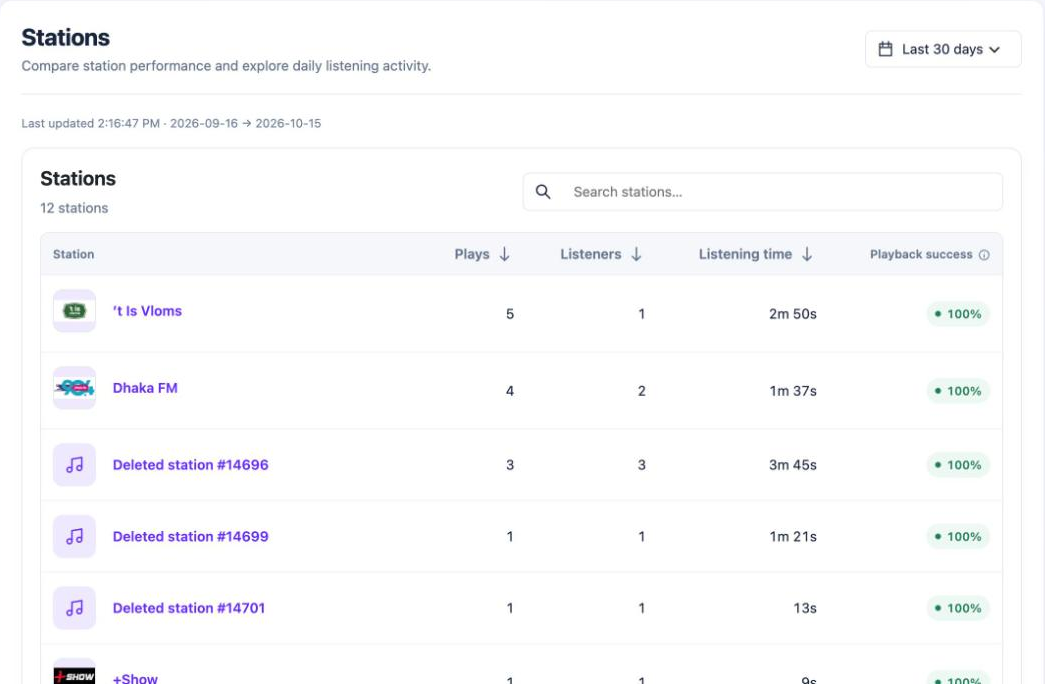Click listening time 3m 45s value
This screenshot has width=1045, height=684.
pos(792,465)
